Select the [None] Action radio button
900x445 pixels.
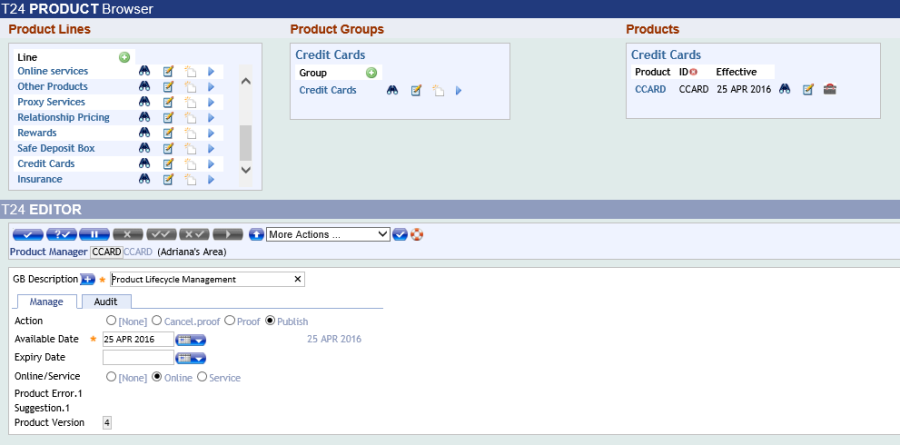[x=111, y=321]
